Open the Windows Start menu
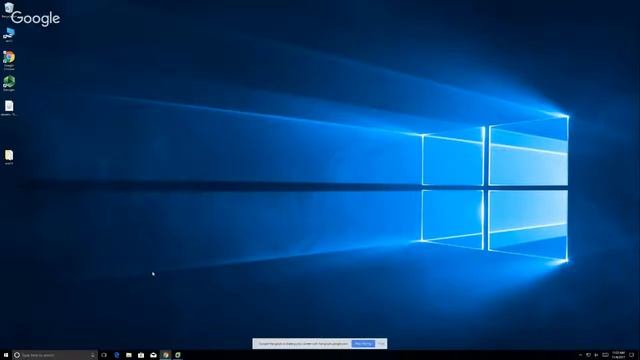This screenshot has width=640, height=360. point(6,355)
